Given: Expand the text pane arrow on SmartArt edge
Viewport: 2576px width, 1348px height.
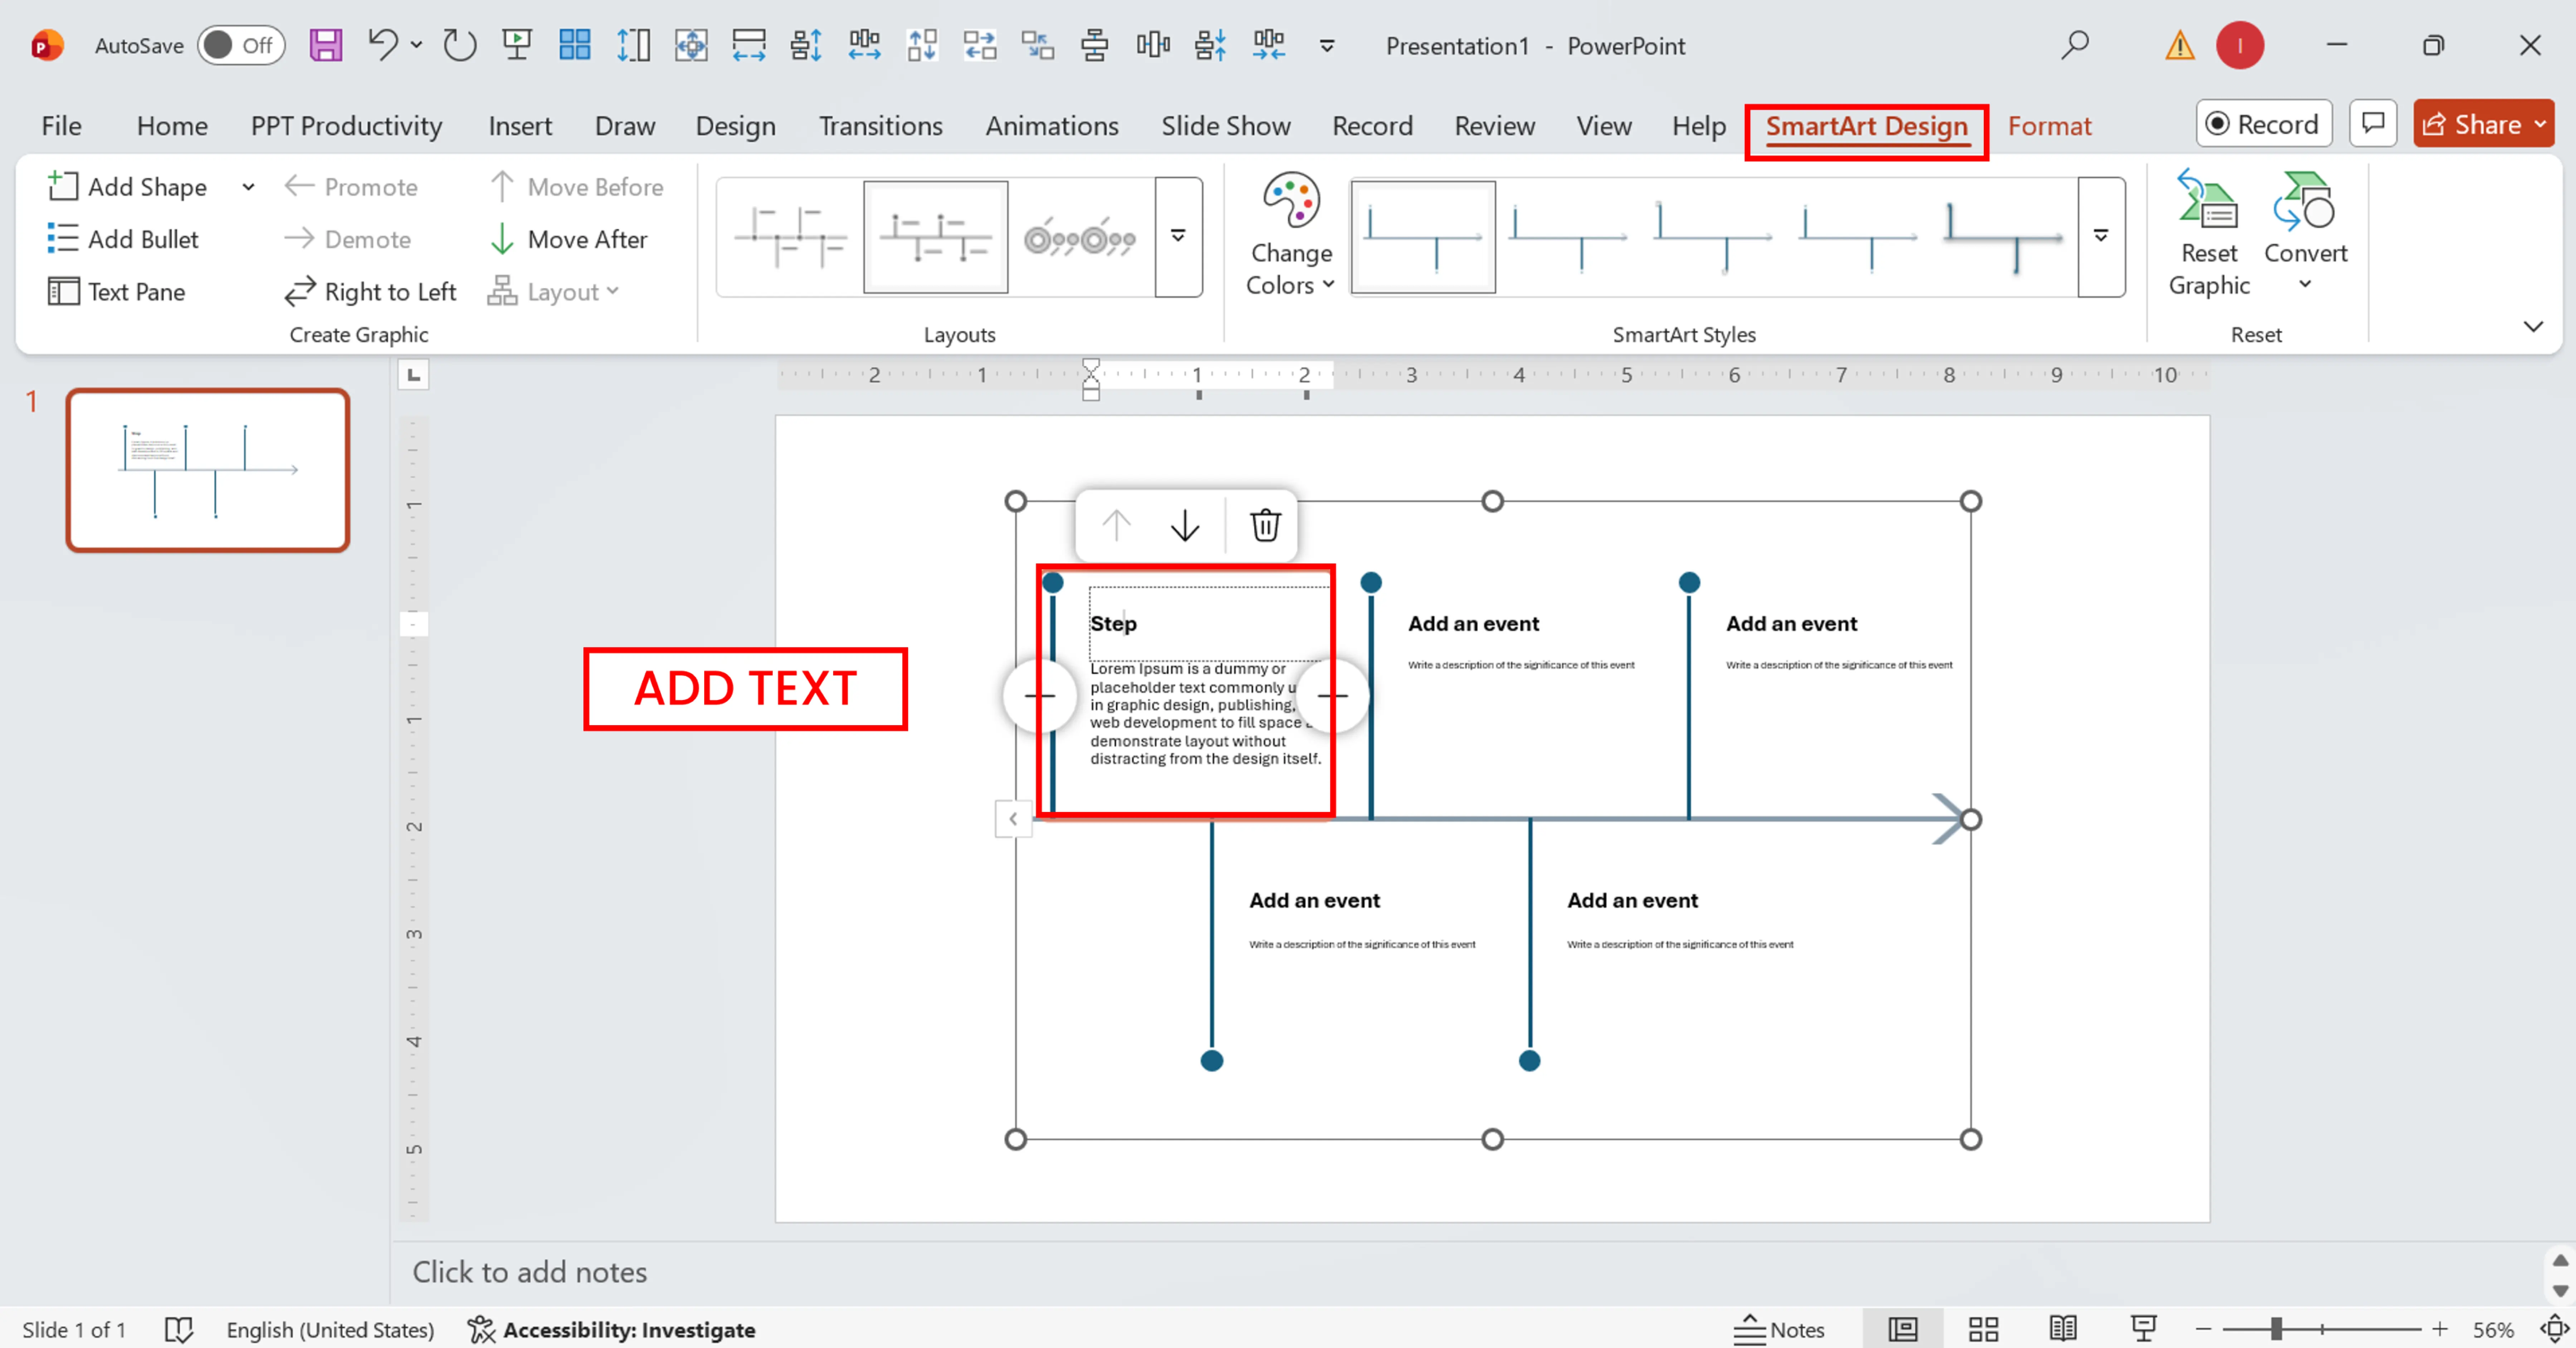Looking at the screenshot, I should click(x=1013, y=819).
